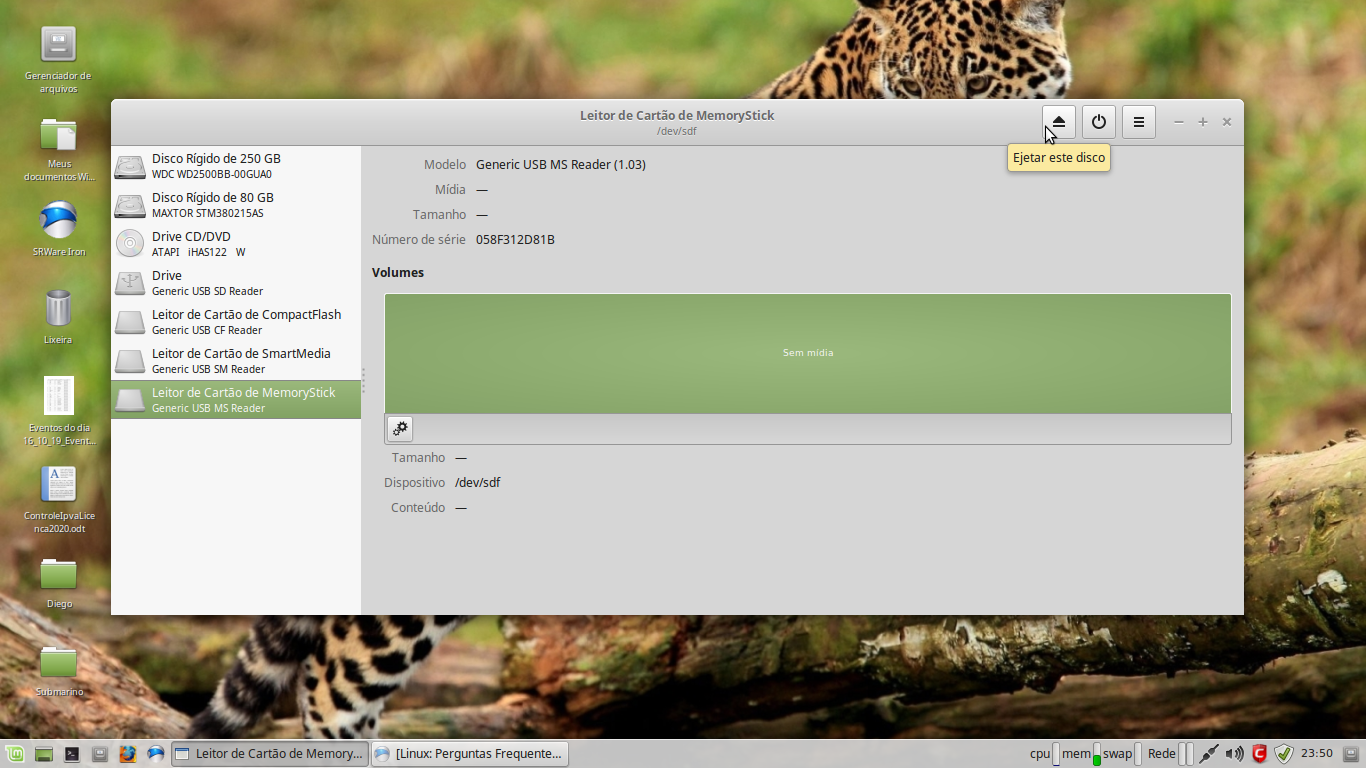Open the volume options gear button
The image size is (1366, 768).
click(x=400, y=429)
